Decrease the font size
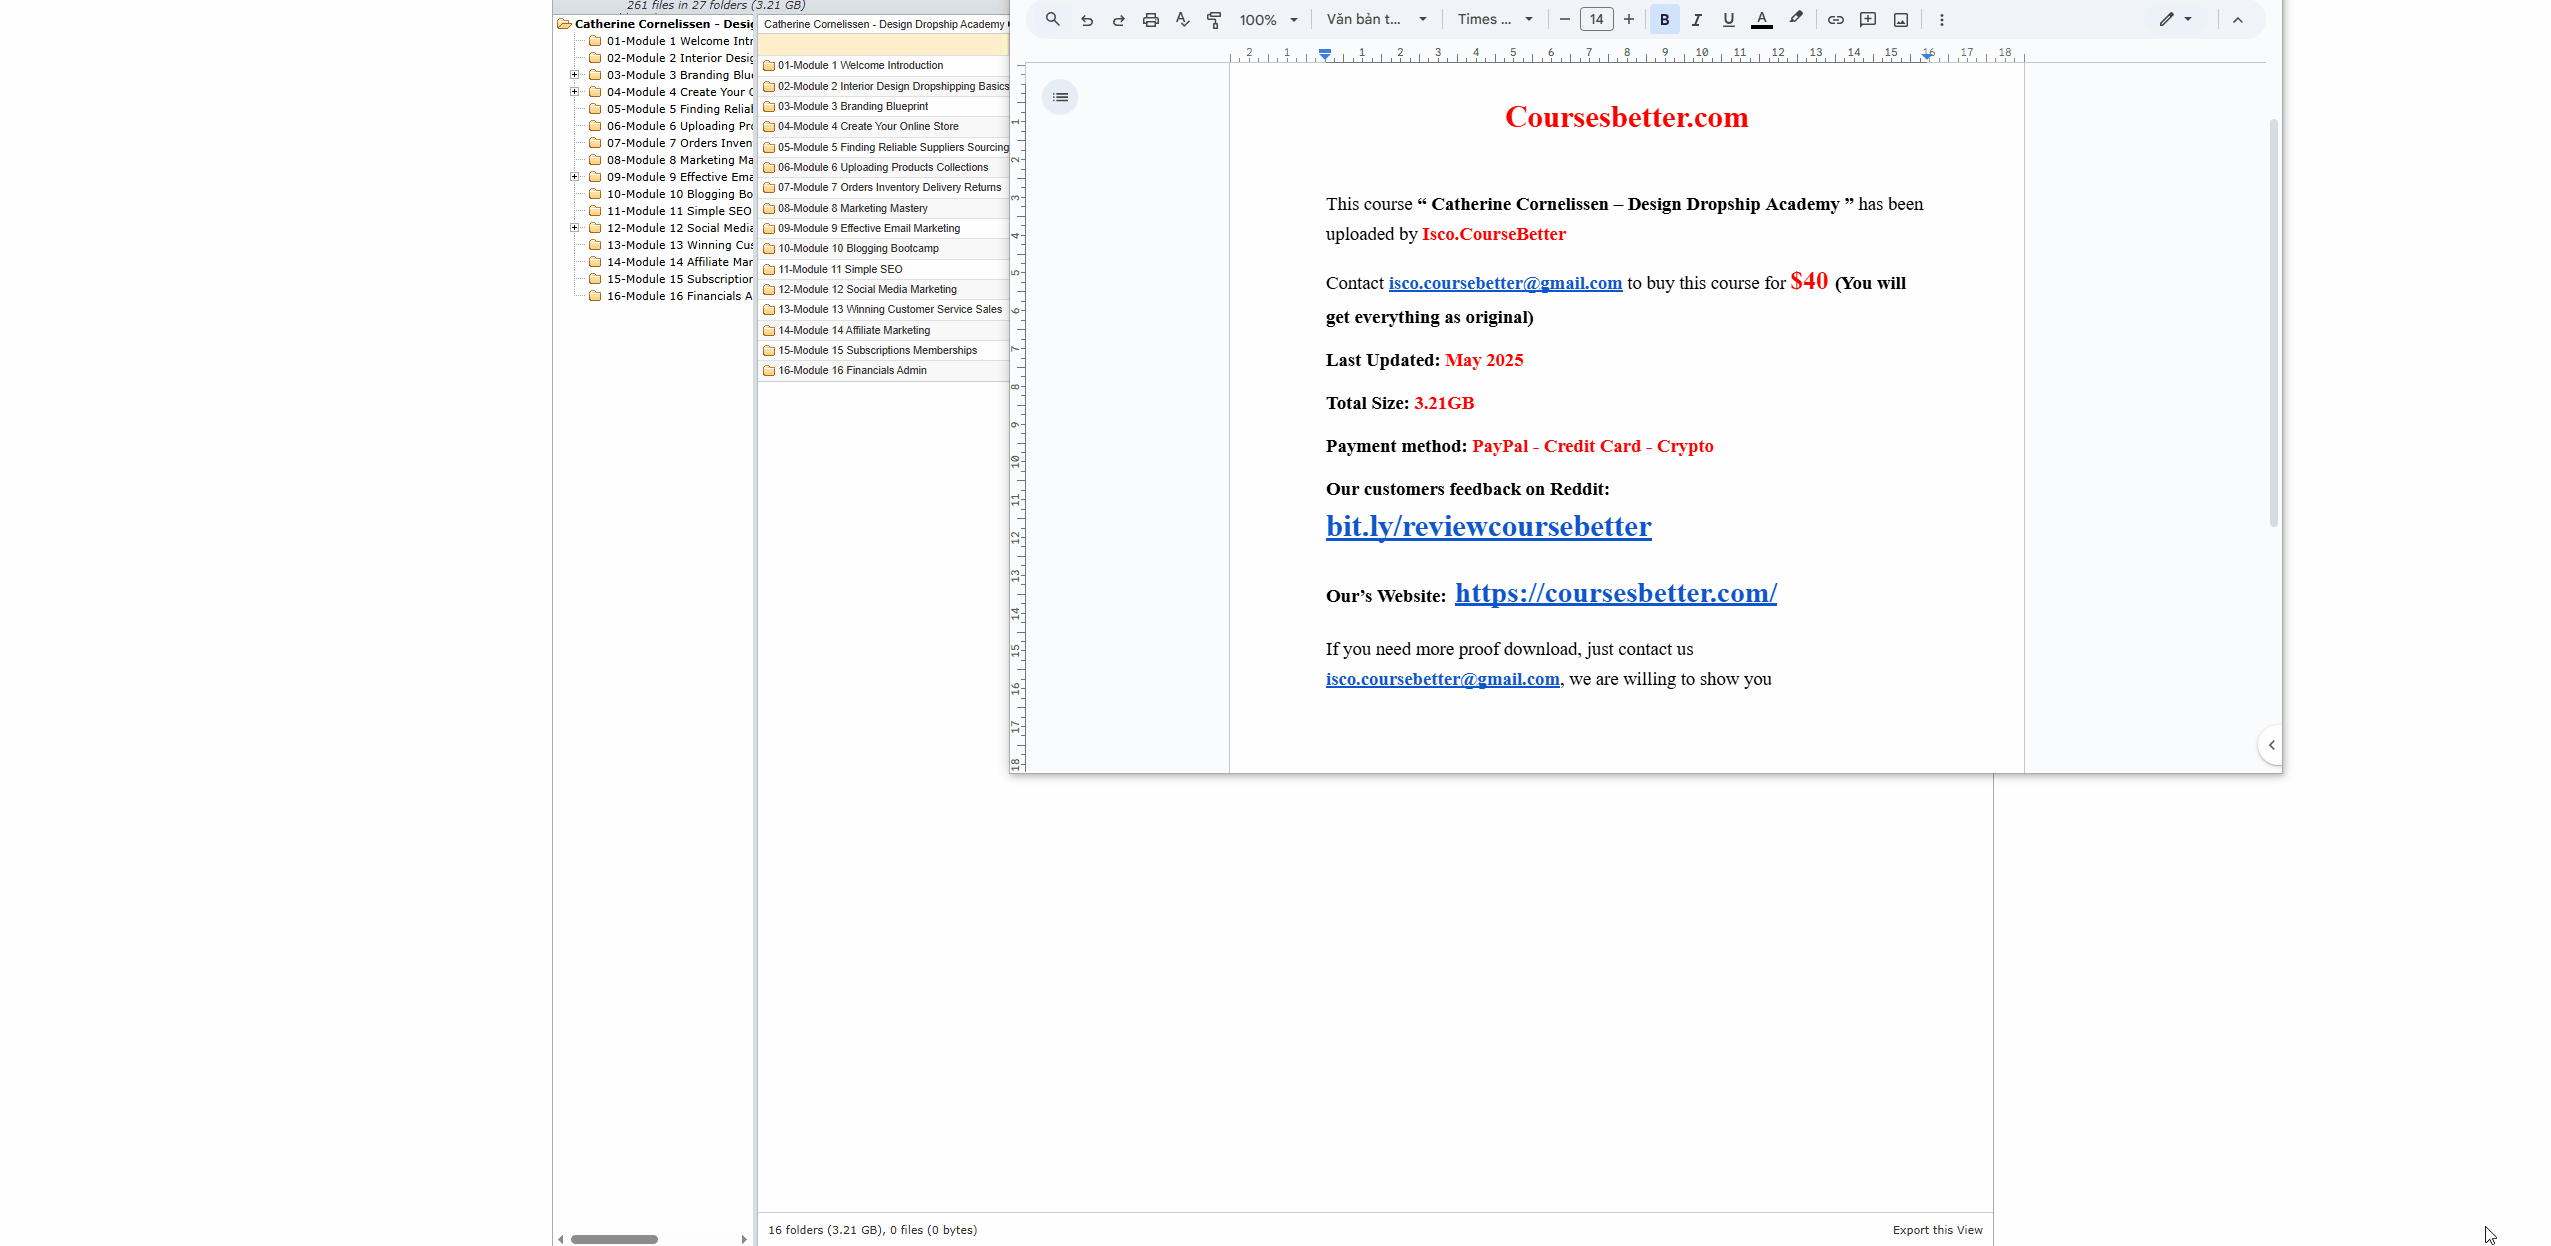 coord(1565,19)
